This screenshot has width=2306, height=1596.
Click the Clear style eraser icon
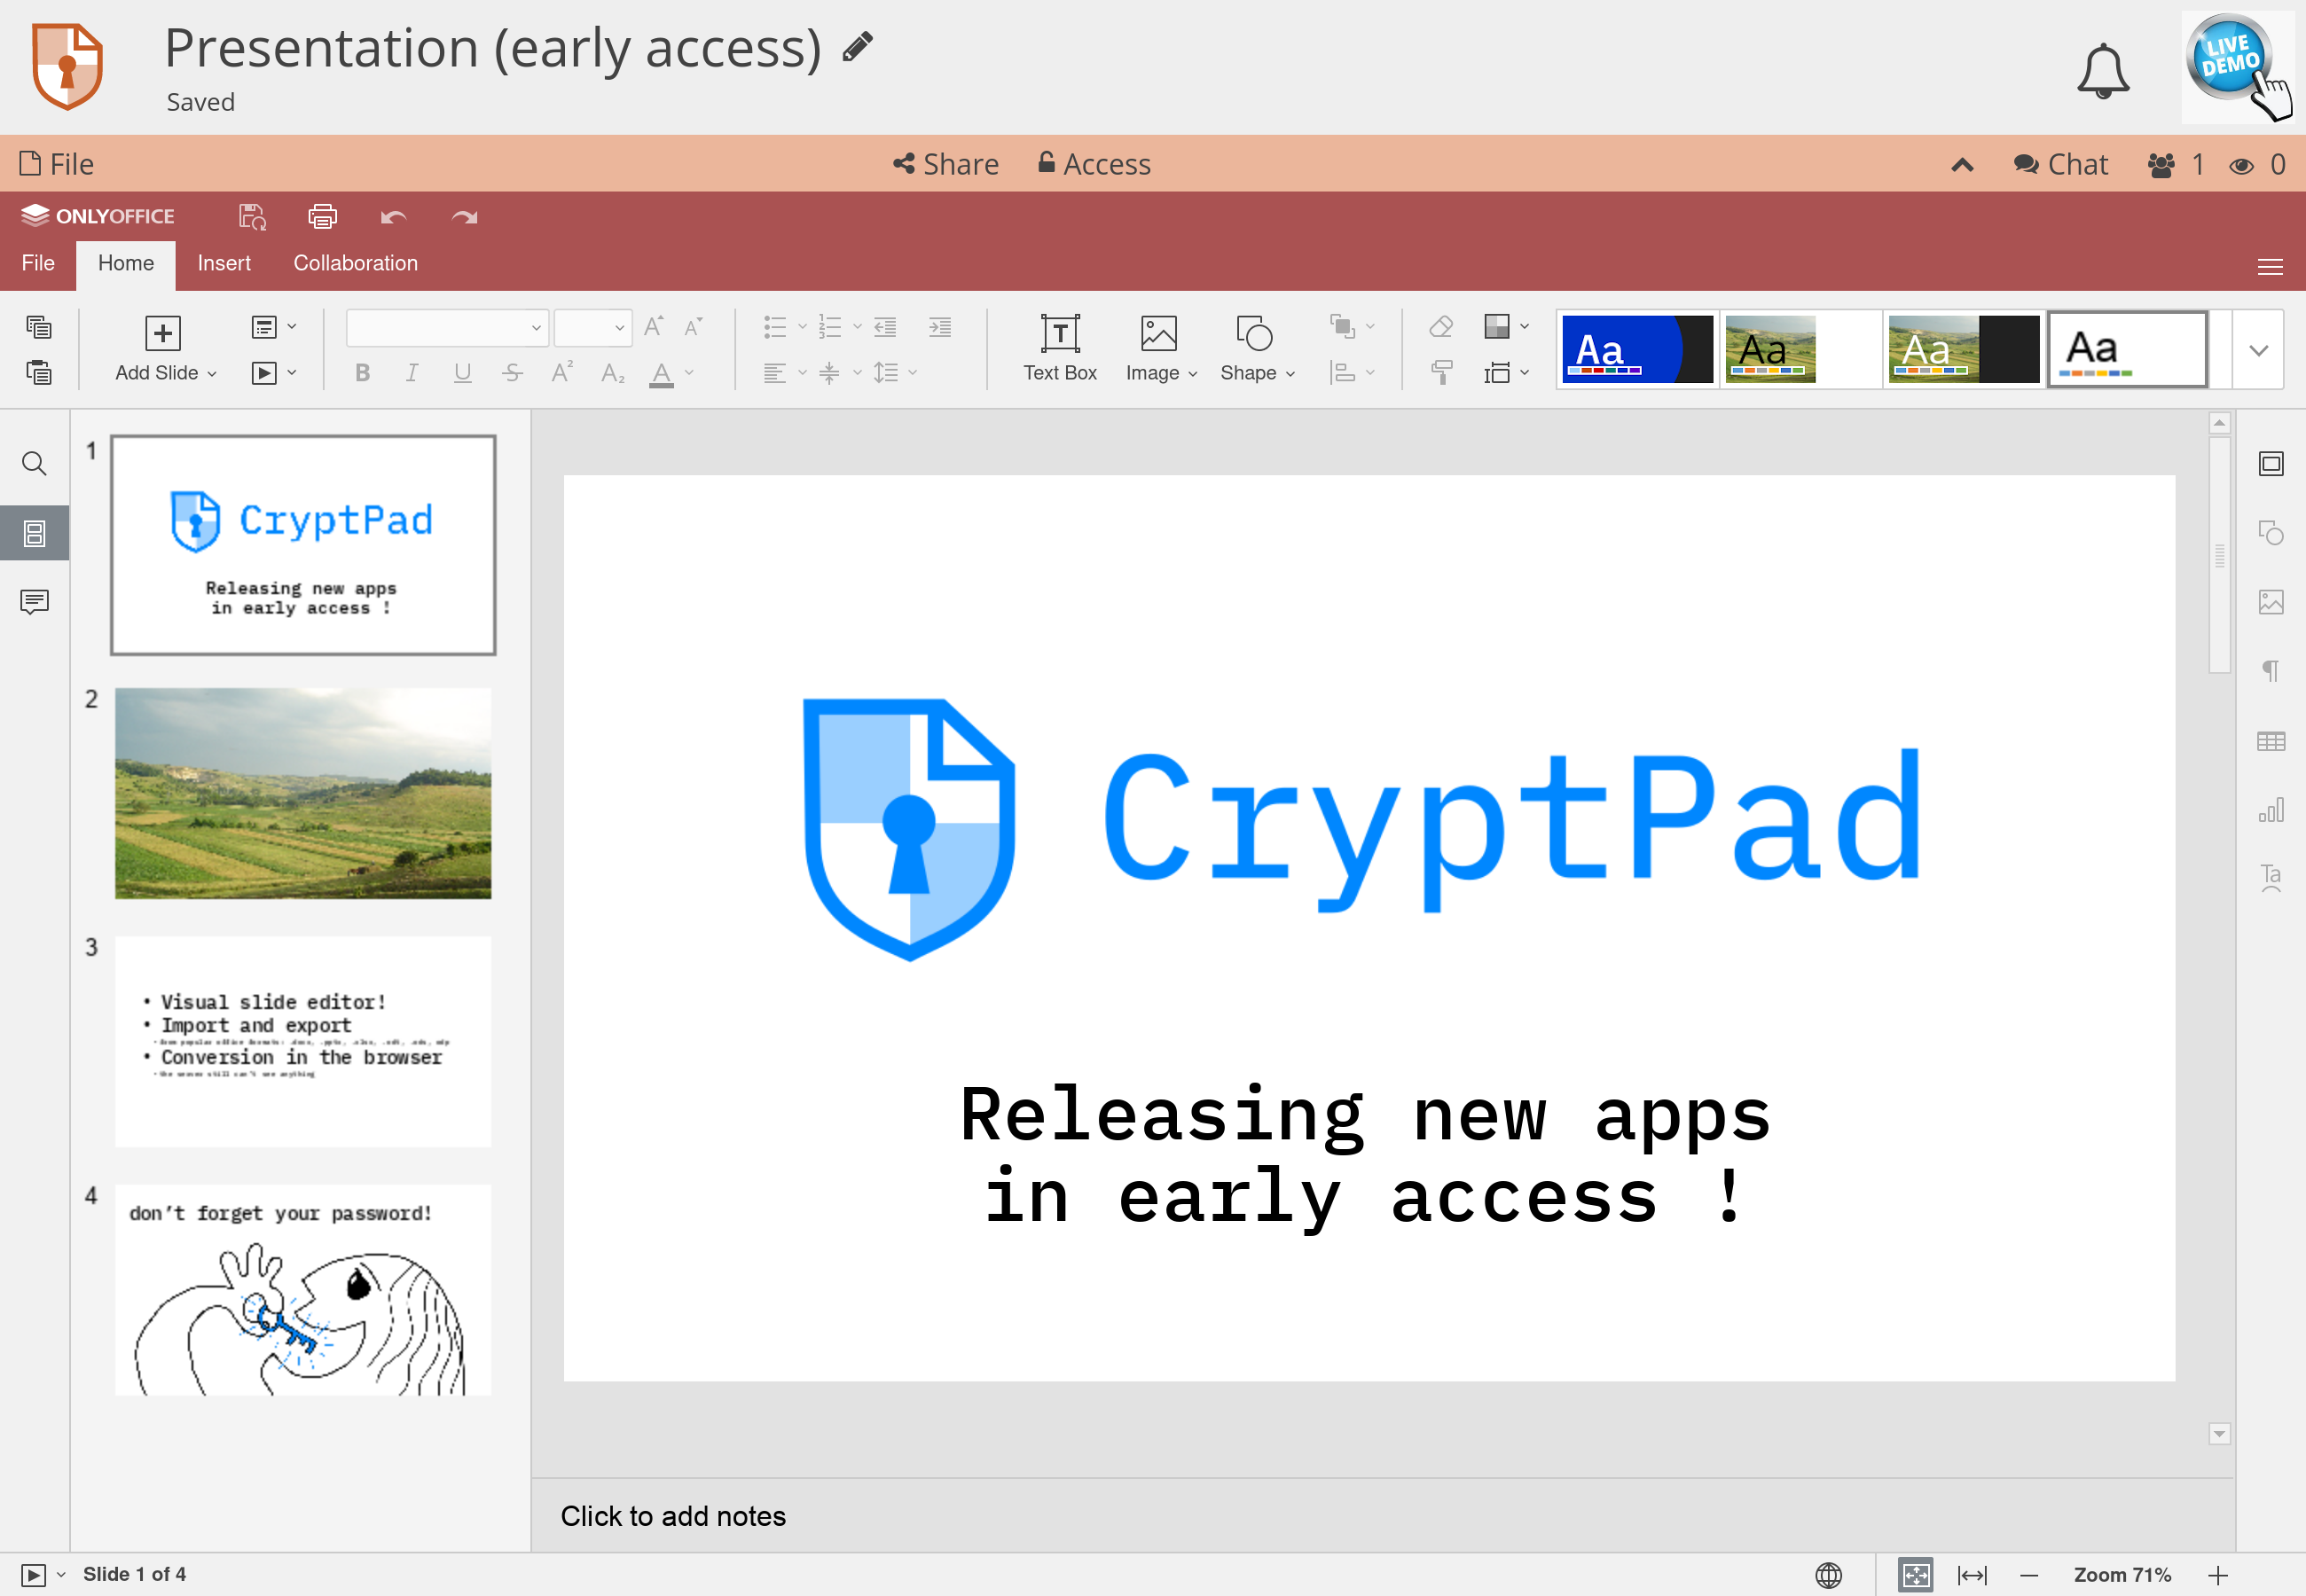pyautogui.click(x=1440, y=326)
